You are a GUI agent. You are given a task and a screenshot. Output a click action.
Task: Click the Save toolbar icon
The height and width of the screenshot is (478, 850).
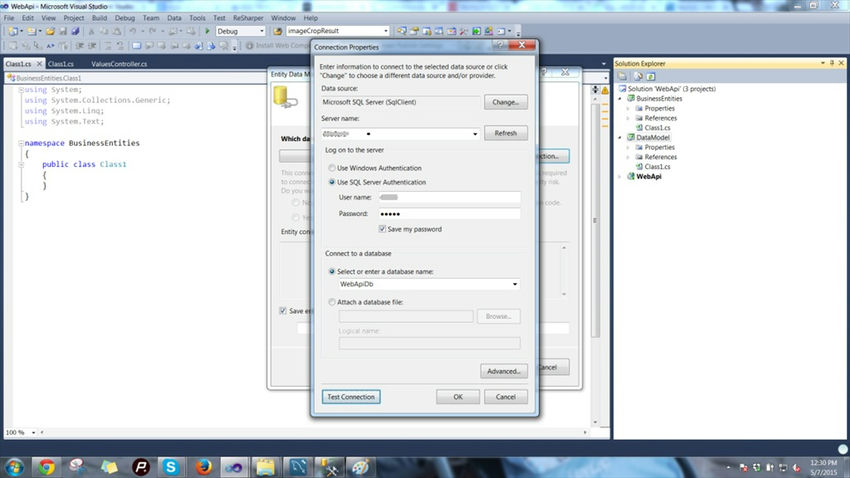point(63,31)
